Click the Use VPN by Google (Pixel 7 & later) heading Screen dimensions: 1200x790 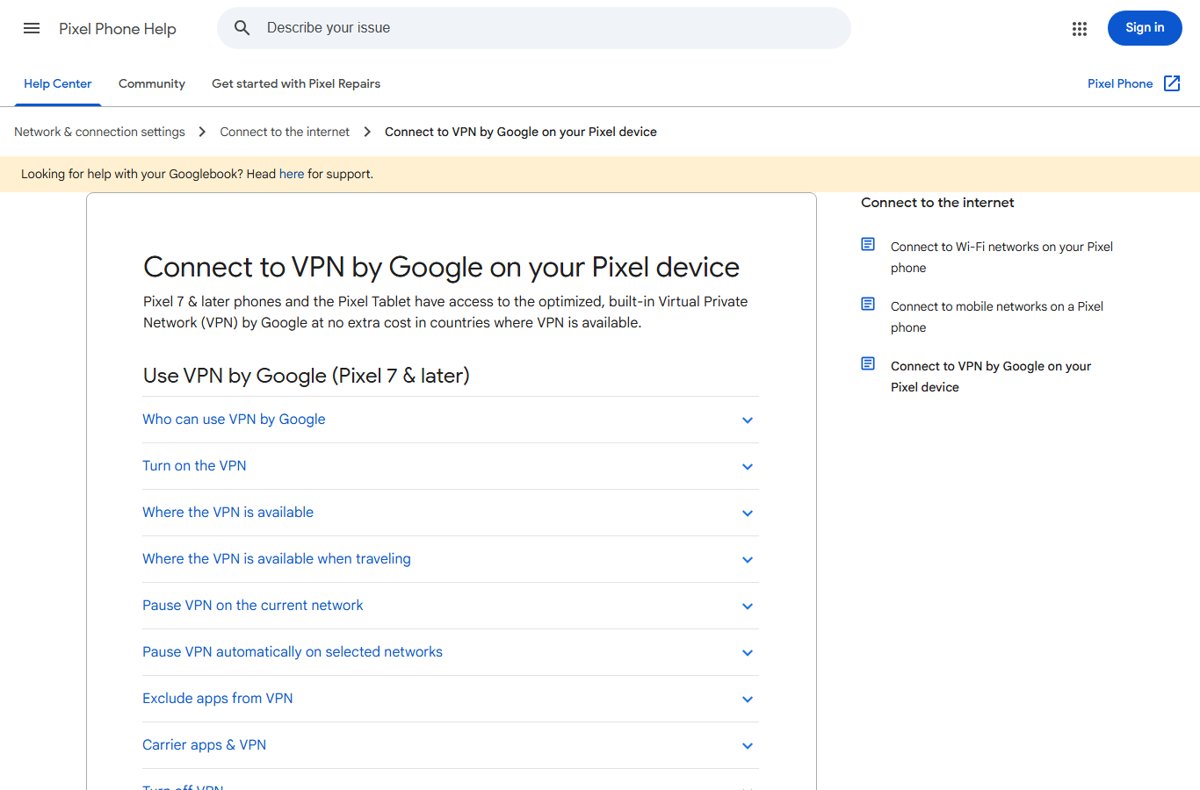click(306, 376)
